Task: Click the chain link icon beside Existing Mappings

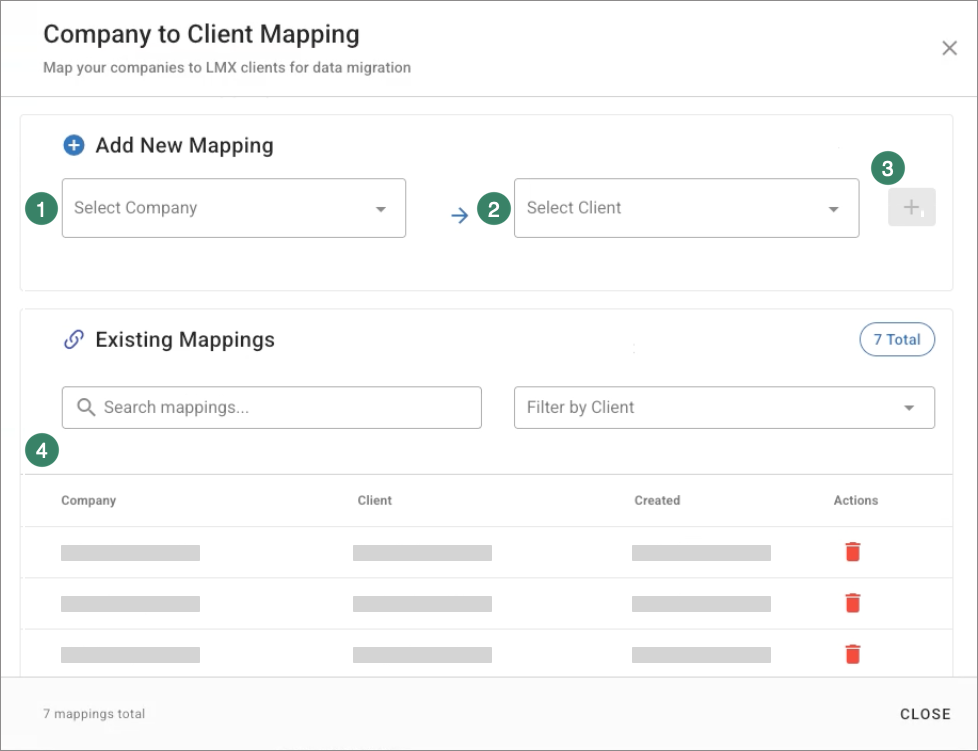Action: (x=73, y=340)
